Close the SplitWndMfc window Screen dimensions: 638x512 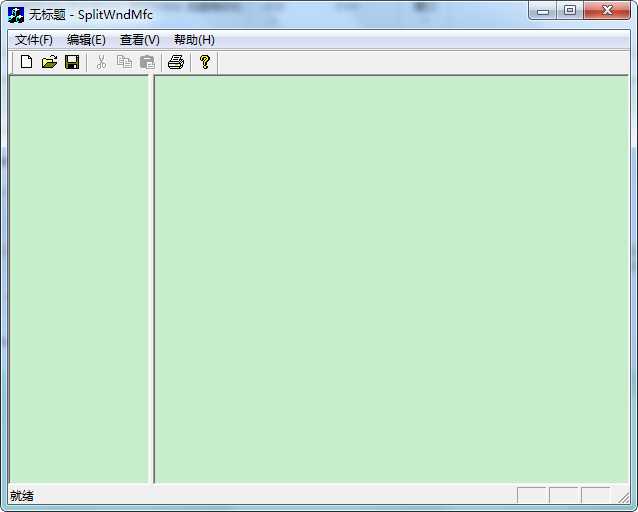607,11
